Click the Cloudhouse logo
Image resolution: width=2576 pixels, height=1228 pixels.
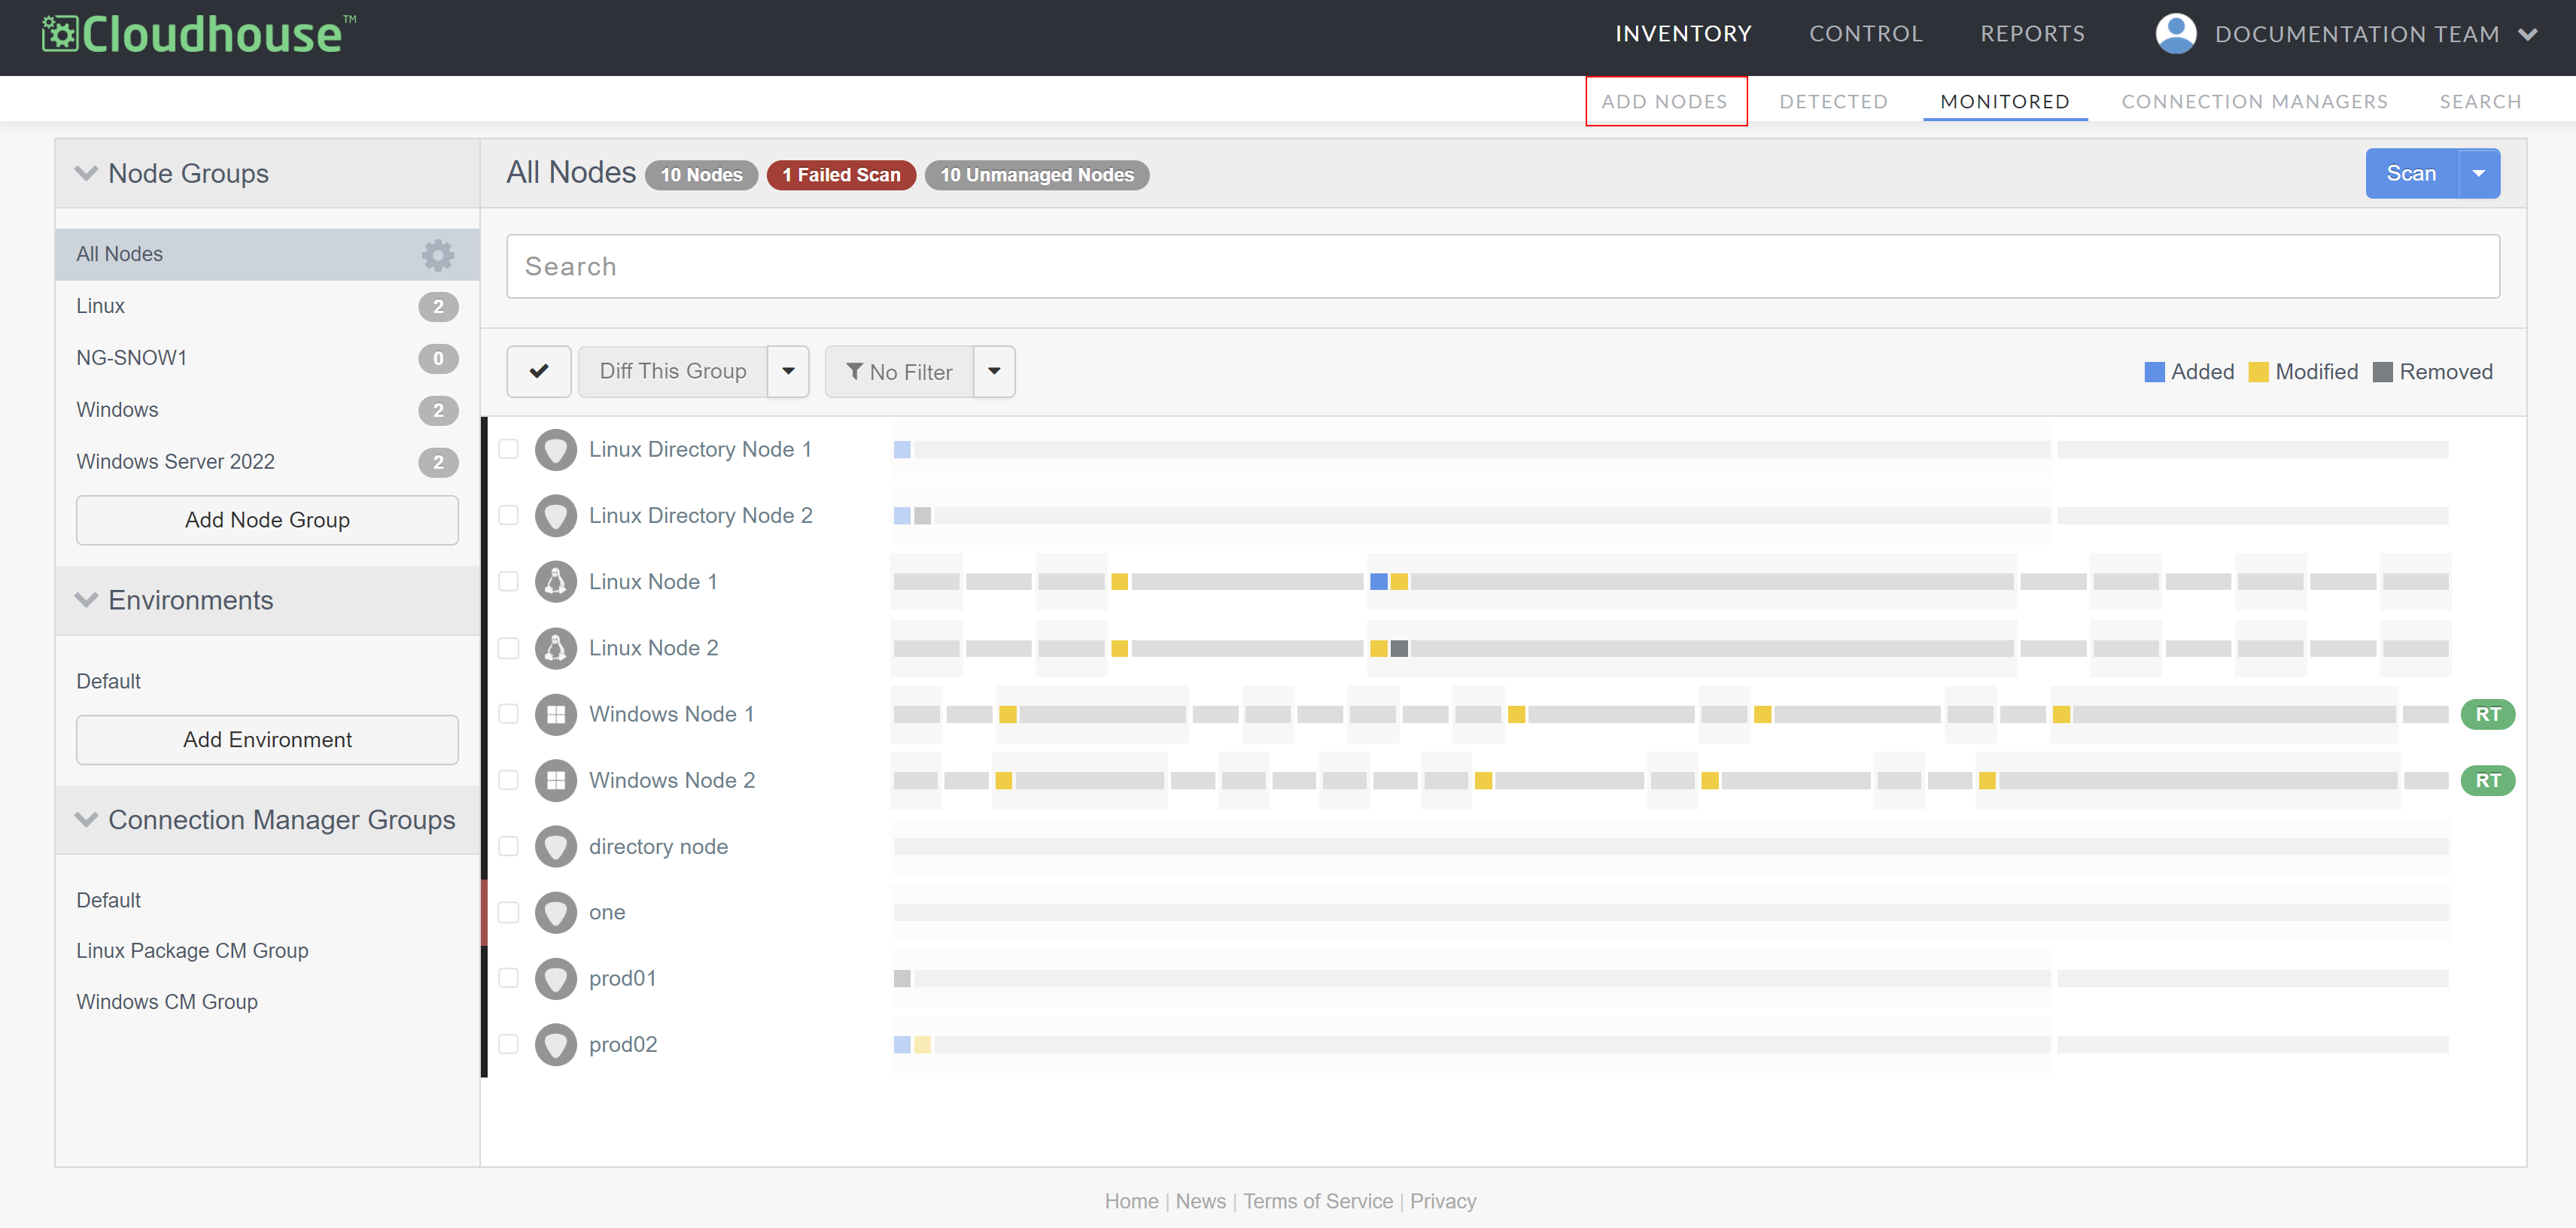click(x=199, y=35)
